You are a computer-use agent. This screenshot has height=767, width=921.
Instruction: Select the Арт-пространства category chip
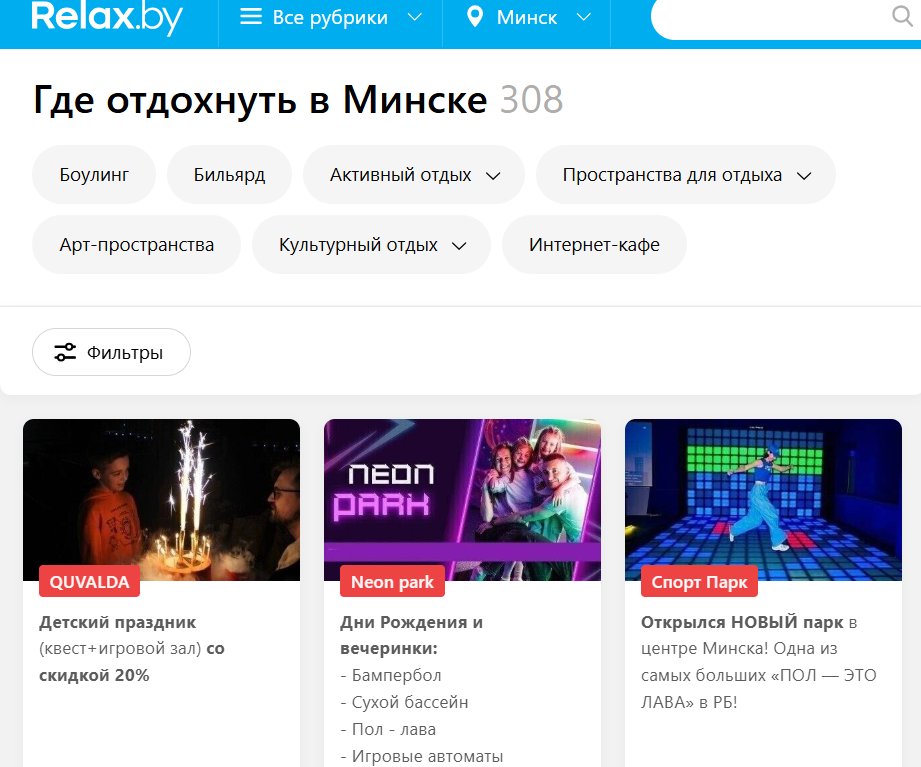click(x=136, y=245)
